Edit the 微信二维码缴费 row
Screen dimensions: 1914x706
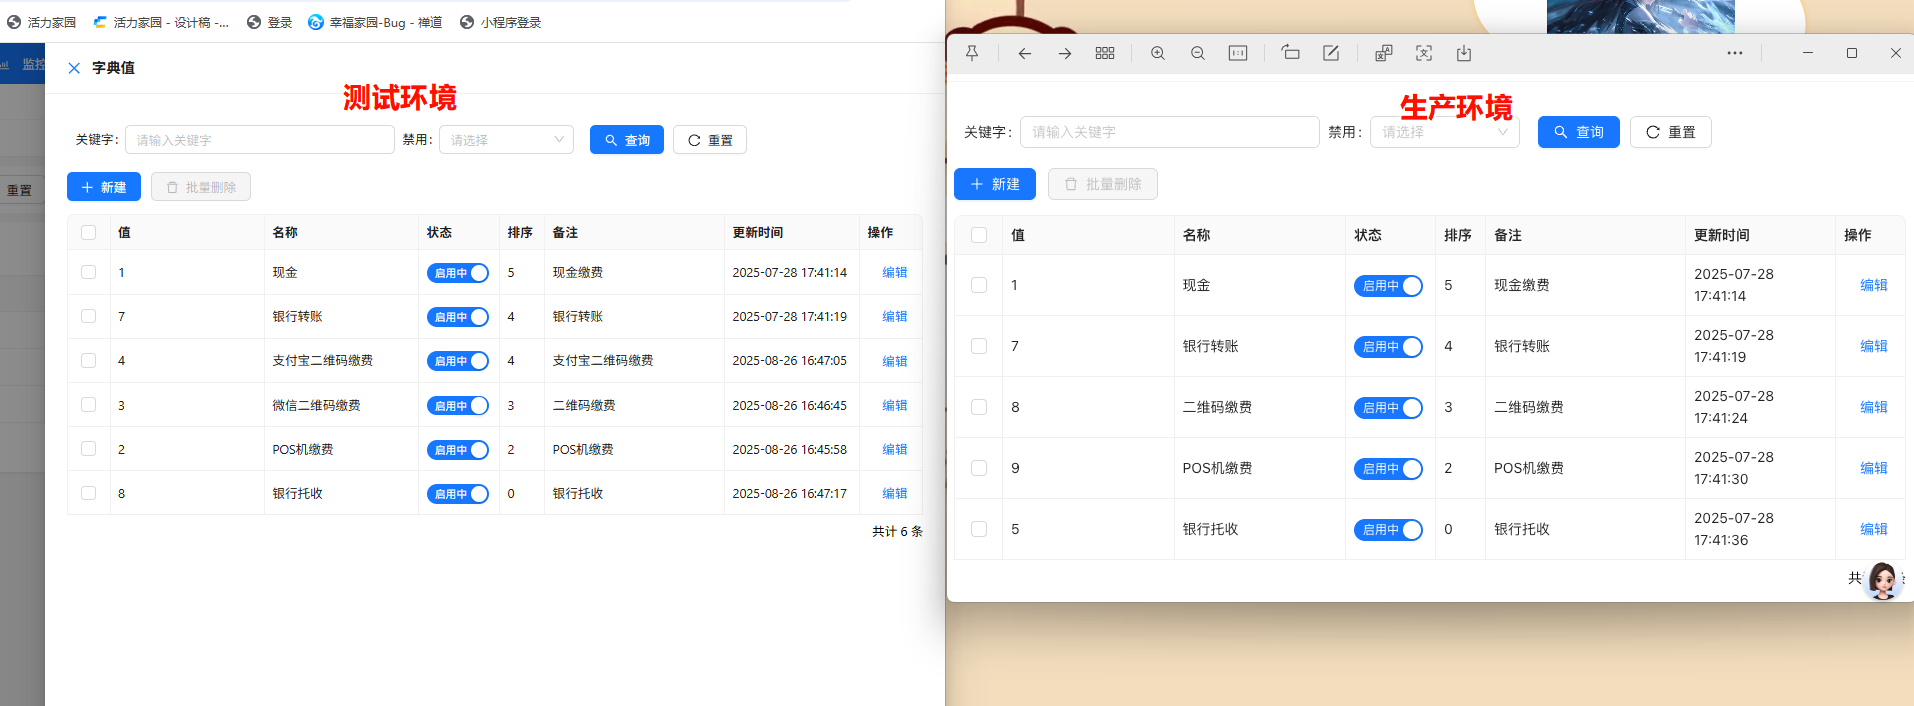click(895, 405)
